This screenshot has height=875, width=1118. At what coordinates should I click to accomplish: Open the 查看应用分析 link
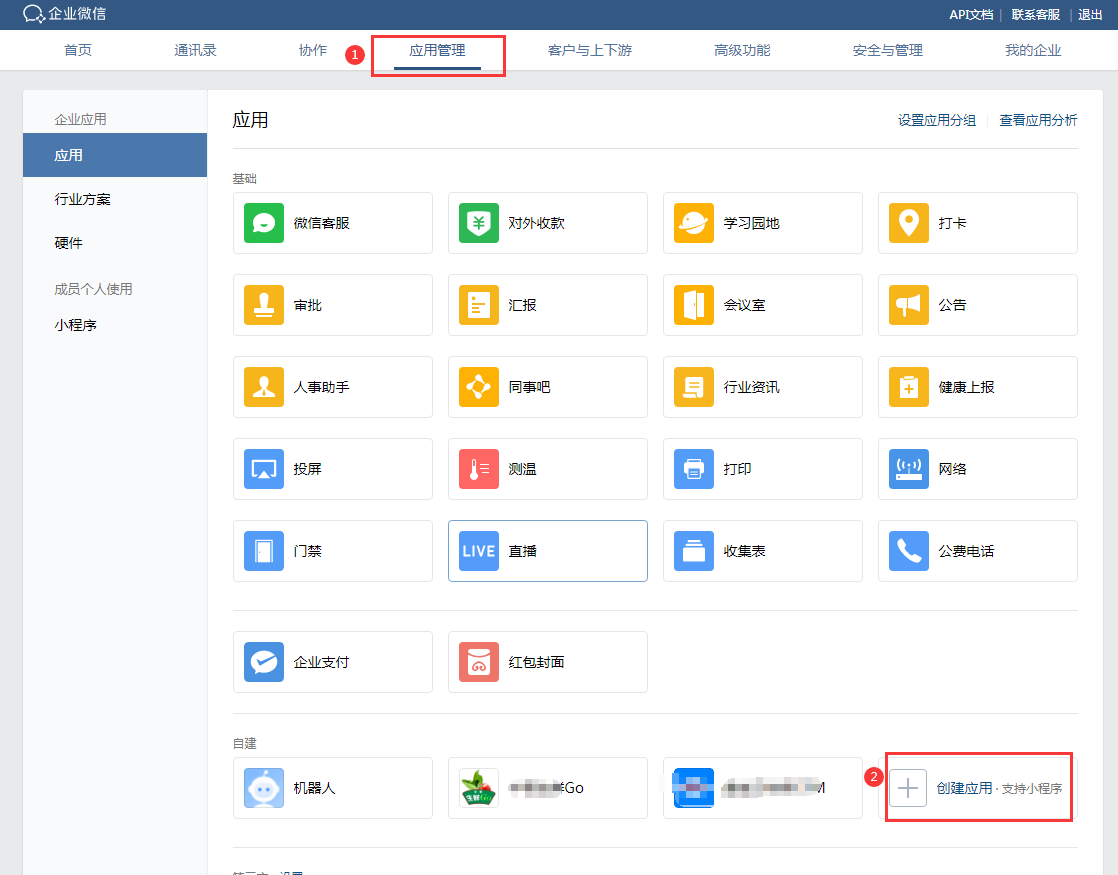pos(1038,120)
